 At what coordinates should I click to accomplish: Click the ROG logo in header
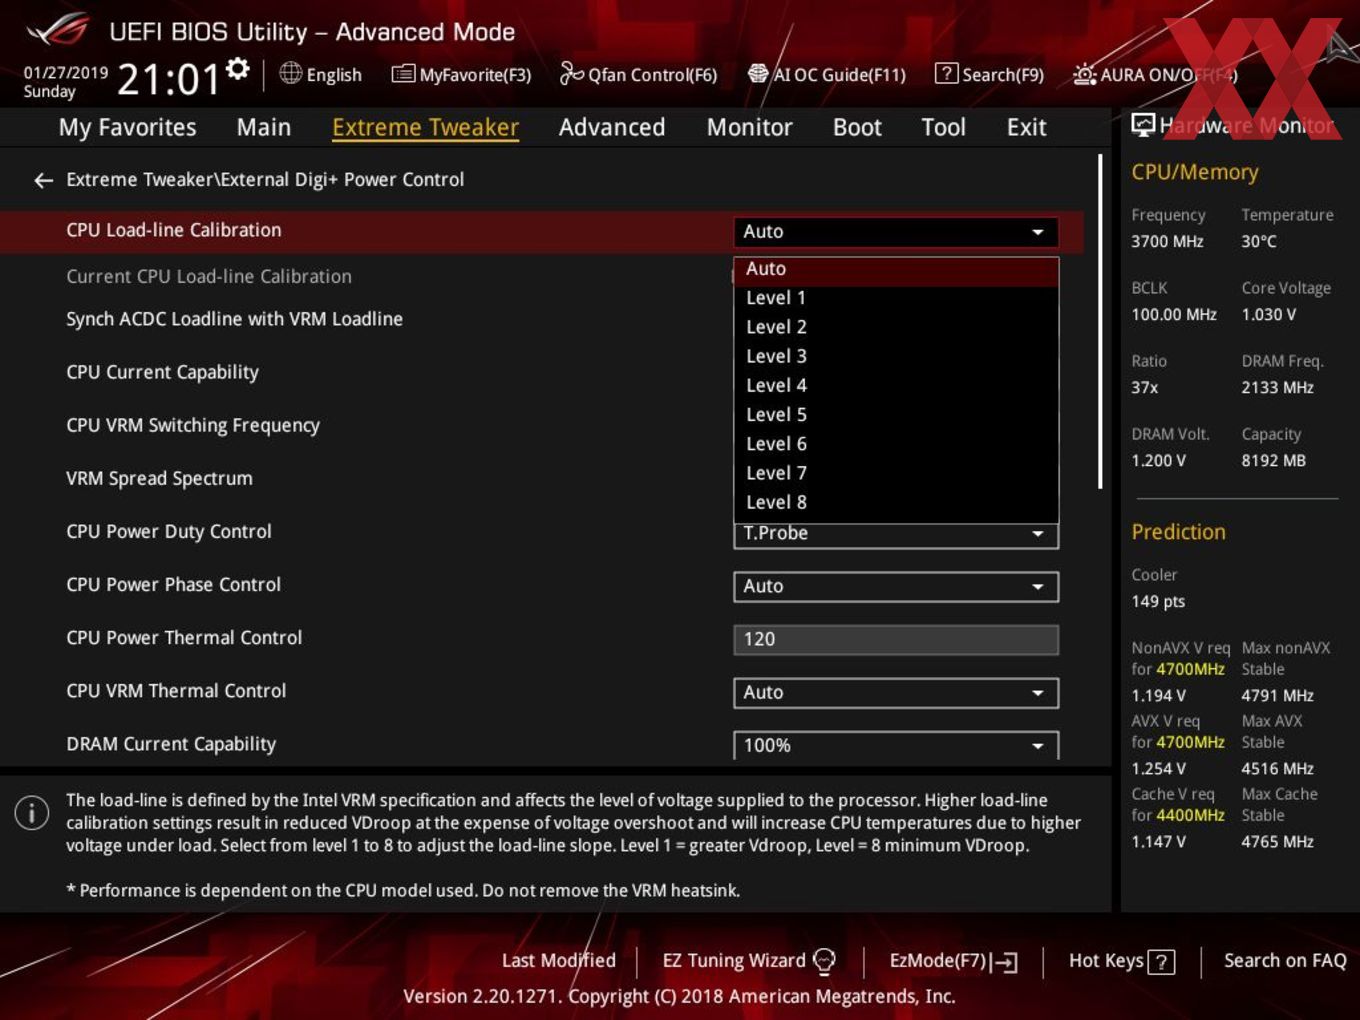(58, 29)
